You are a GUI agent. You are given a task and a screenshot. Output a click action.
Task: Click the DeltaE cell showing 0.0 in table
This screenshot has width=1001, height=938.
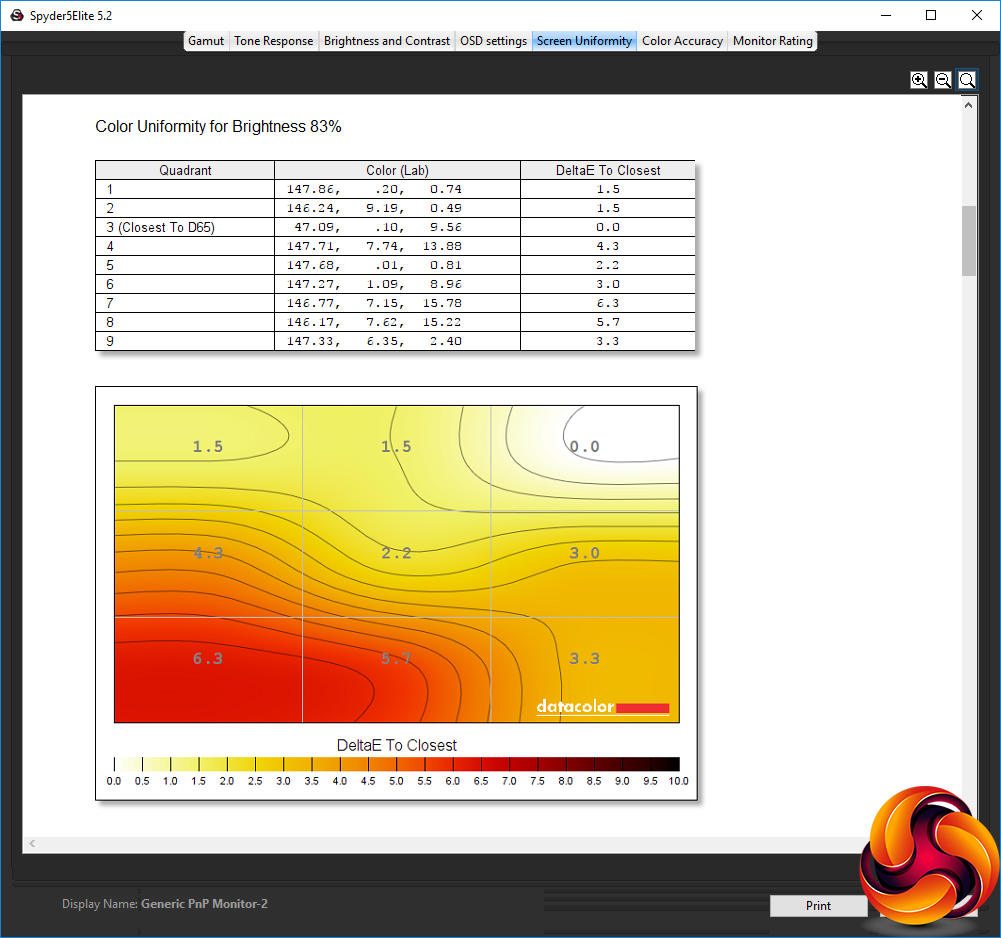click(x=608, y=227)
